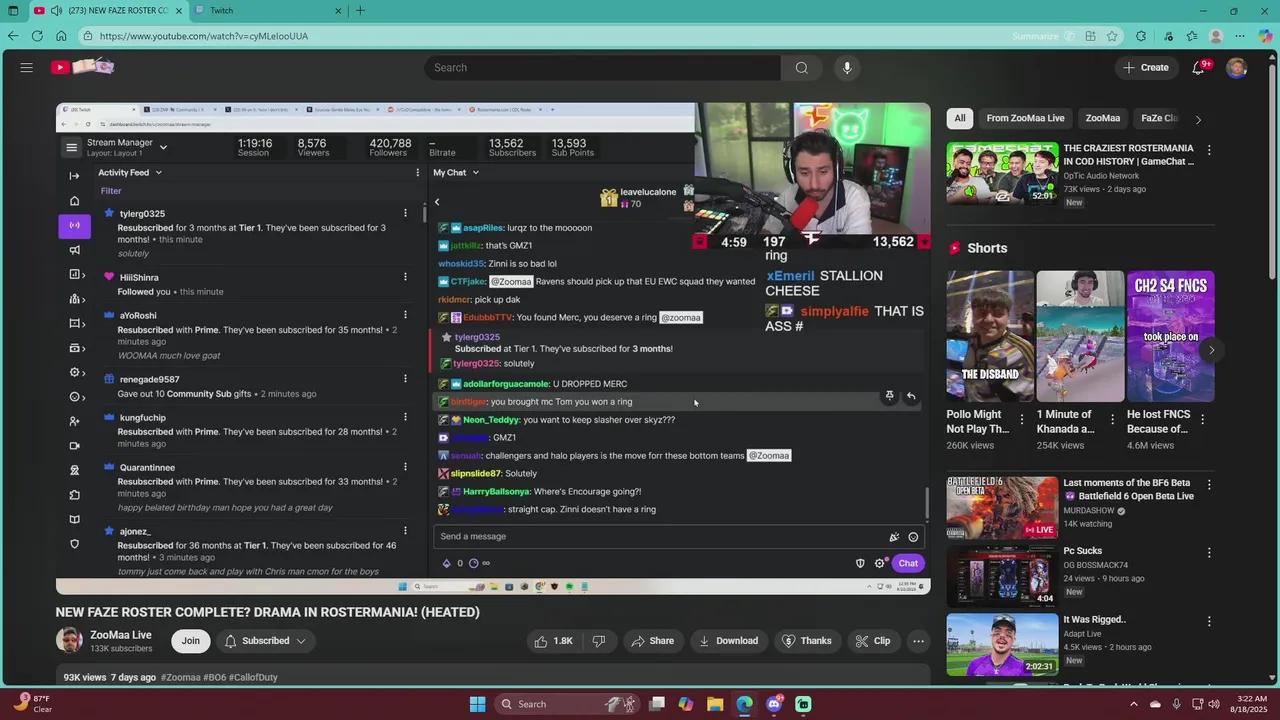1280x720 pixels.
Task: Click the Edge address bar URL
Action: [x=203, y=36]
